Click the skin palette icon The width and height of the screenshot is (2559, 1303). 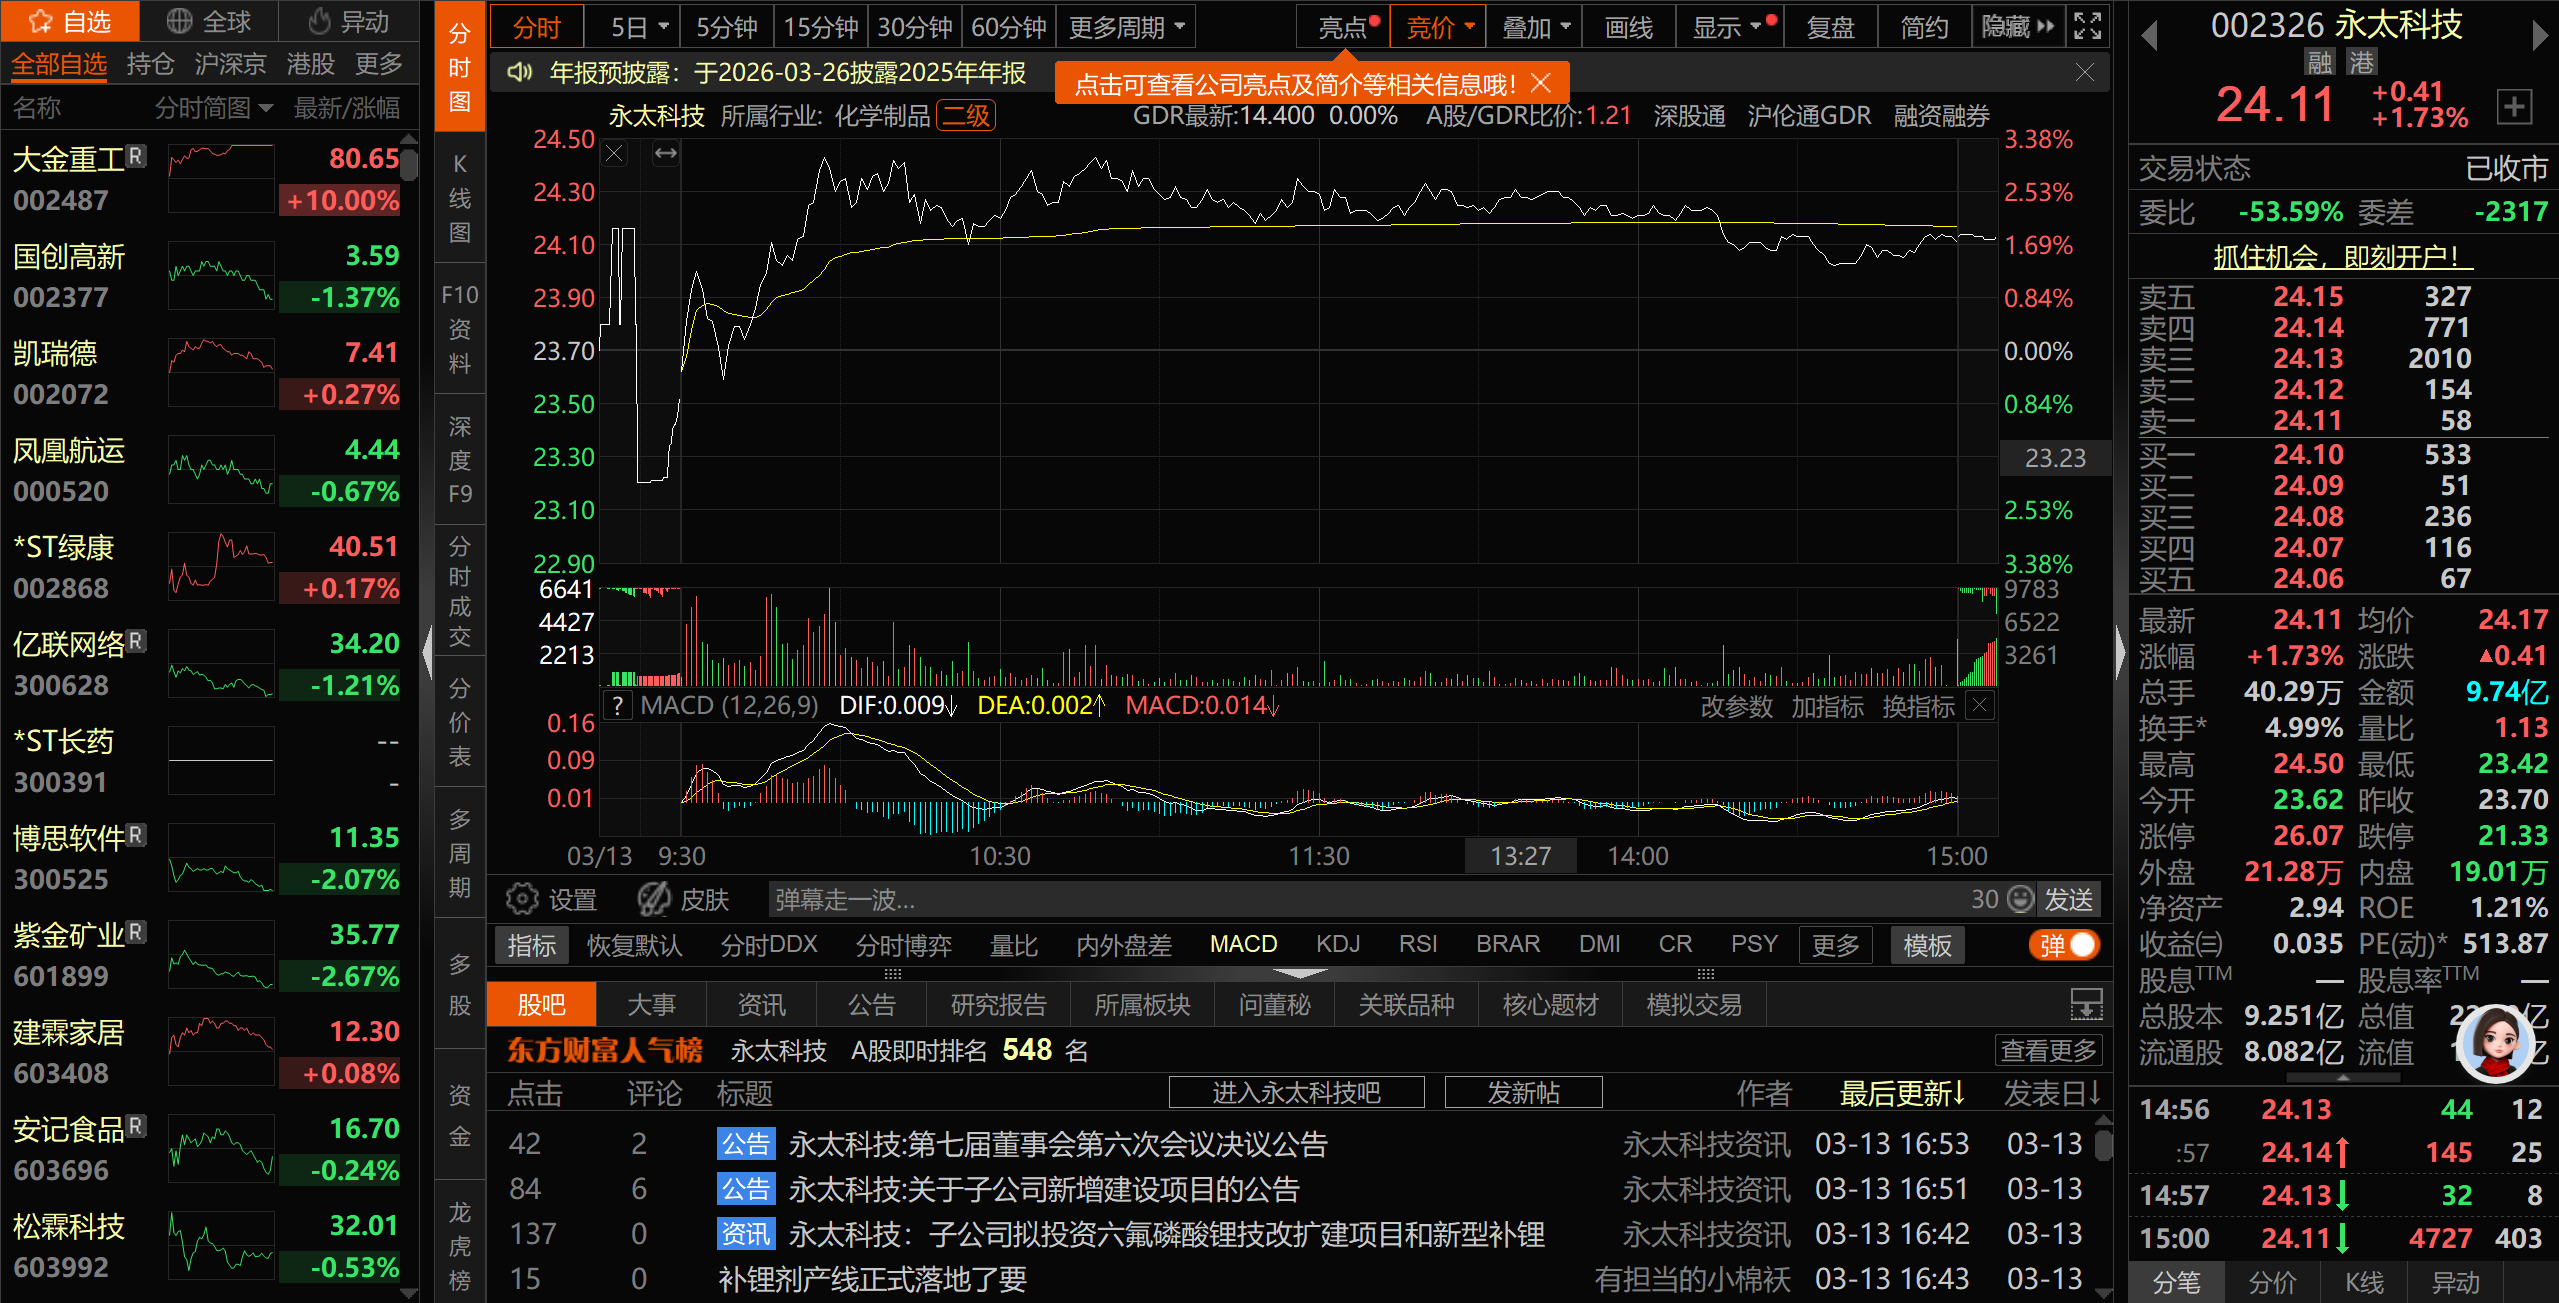pyautogui.click(x=655, y=899)
